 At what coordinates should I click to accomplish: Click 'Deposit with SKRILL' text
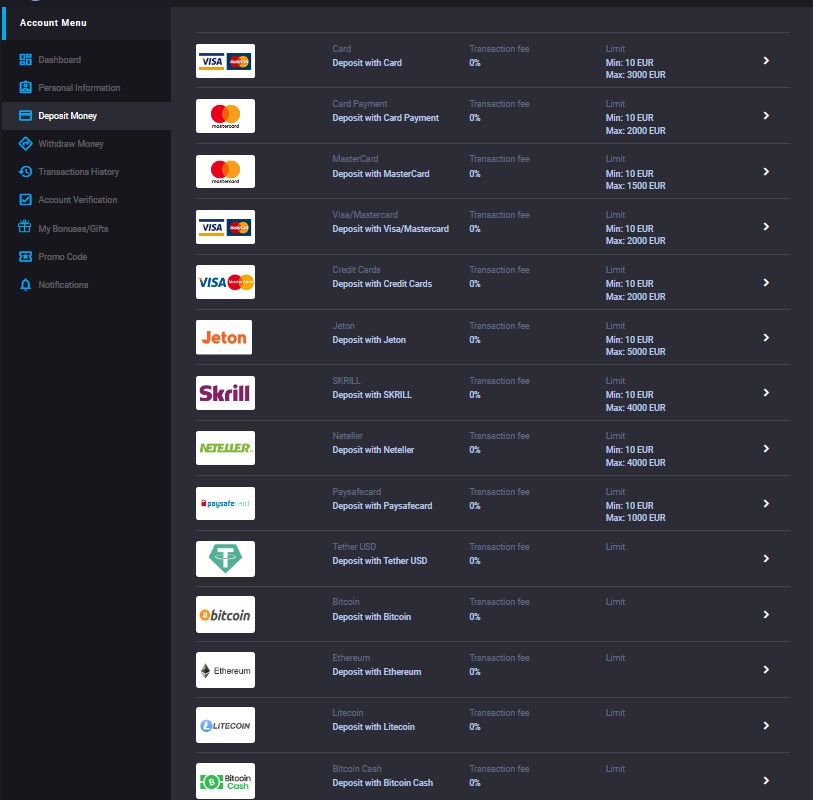(x=372, y=395)
